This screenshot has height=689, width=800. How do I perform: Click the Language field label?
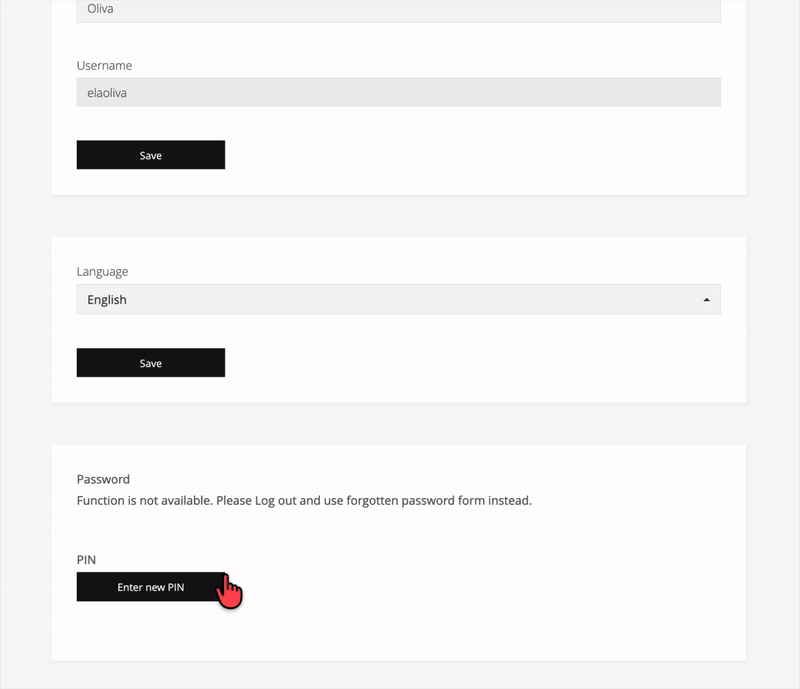102,272
